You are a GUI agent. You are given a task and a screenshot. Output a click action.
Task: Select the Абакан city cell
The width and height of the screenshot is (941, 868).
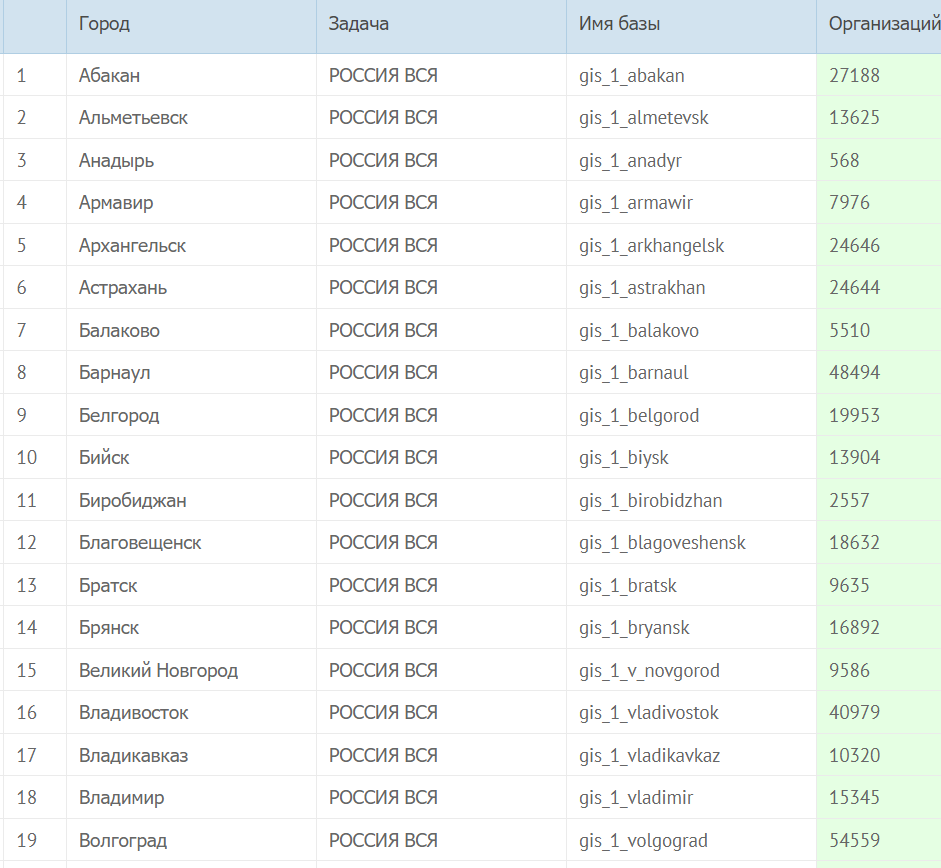109,76
